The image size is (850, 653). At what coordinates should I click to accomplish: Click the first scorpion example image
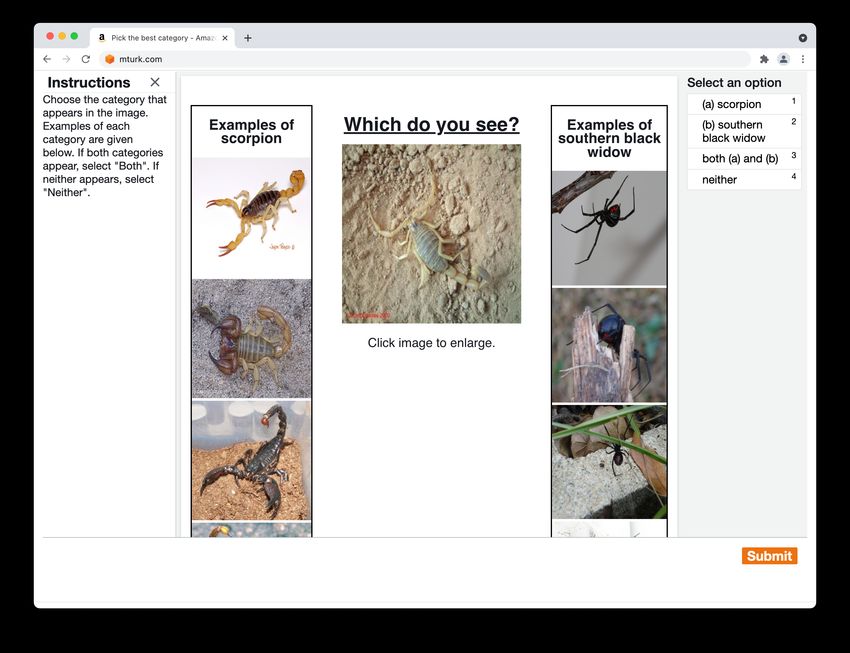pos(252,218)
